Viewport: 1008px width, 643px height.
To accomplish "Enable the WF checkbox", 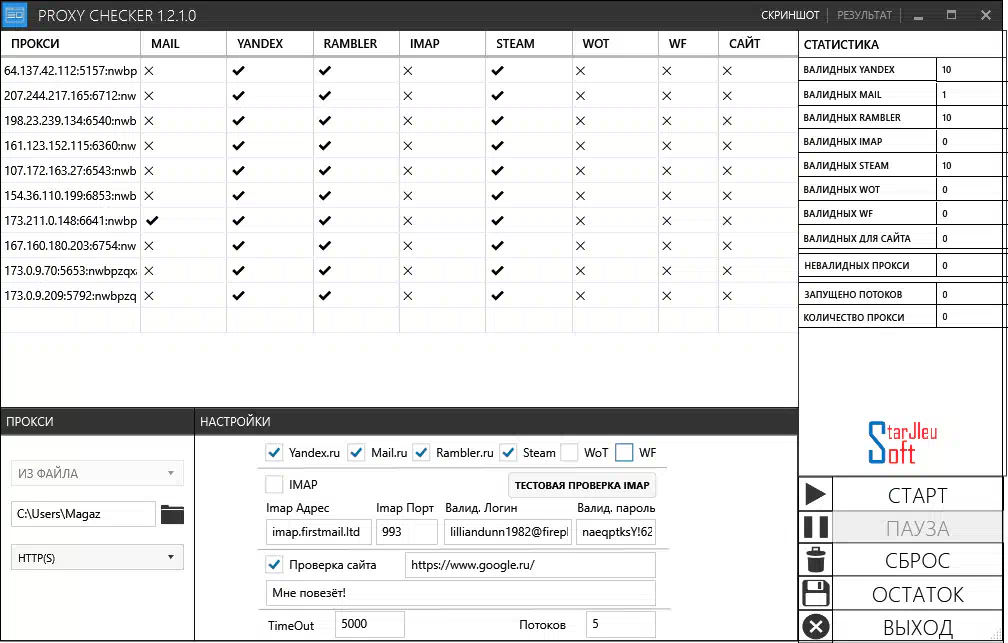I will tap(624, 453).
